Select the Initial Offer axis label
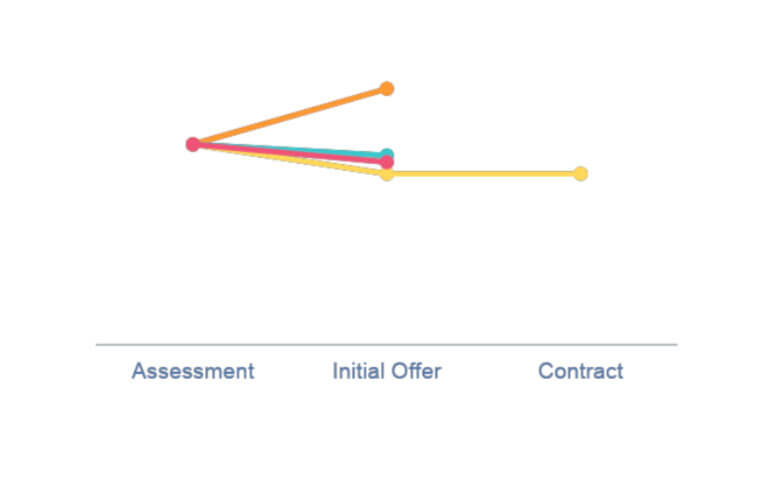This screenshot has height=500, width=760. [x=387, y=371]
